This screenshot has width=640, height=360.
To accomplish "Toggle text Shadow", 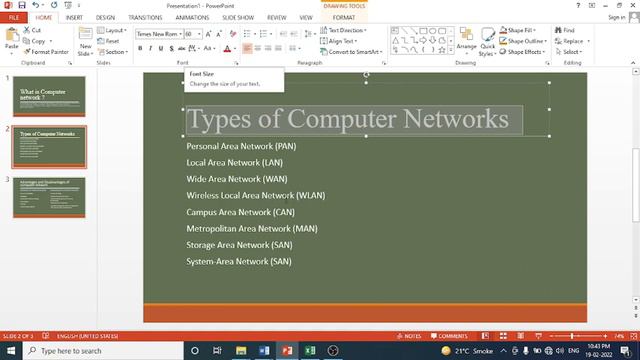I will (171, 49).
